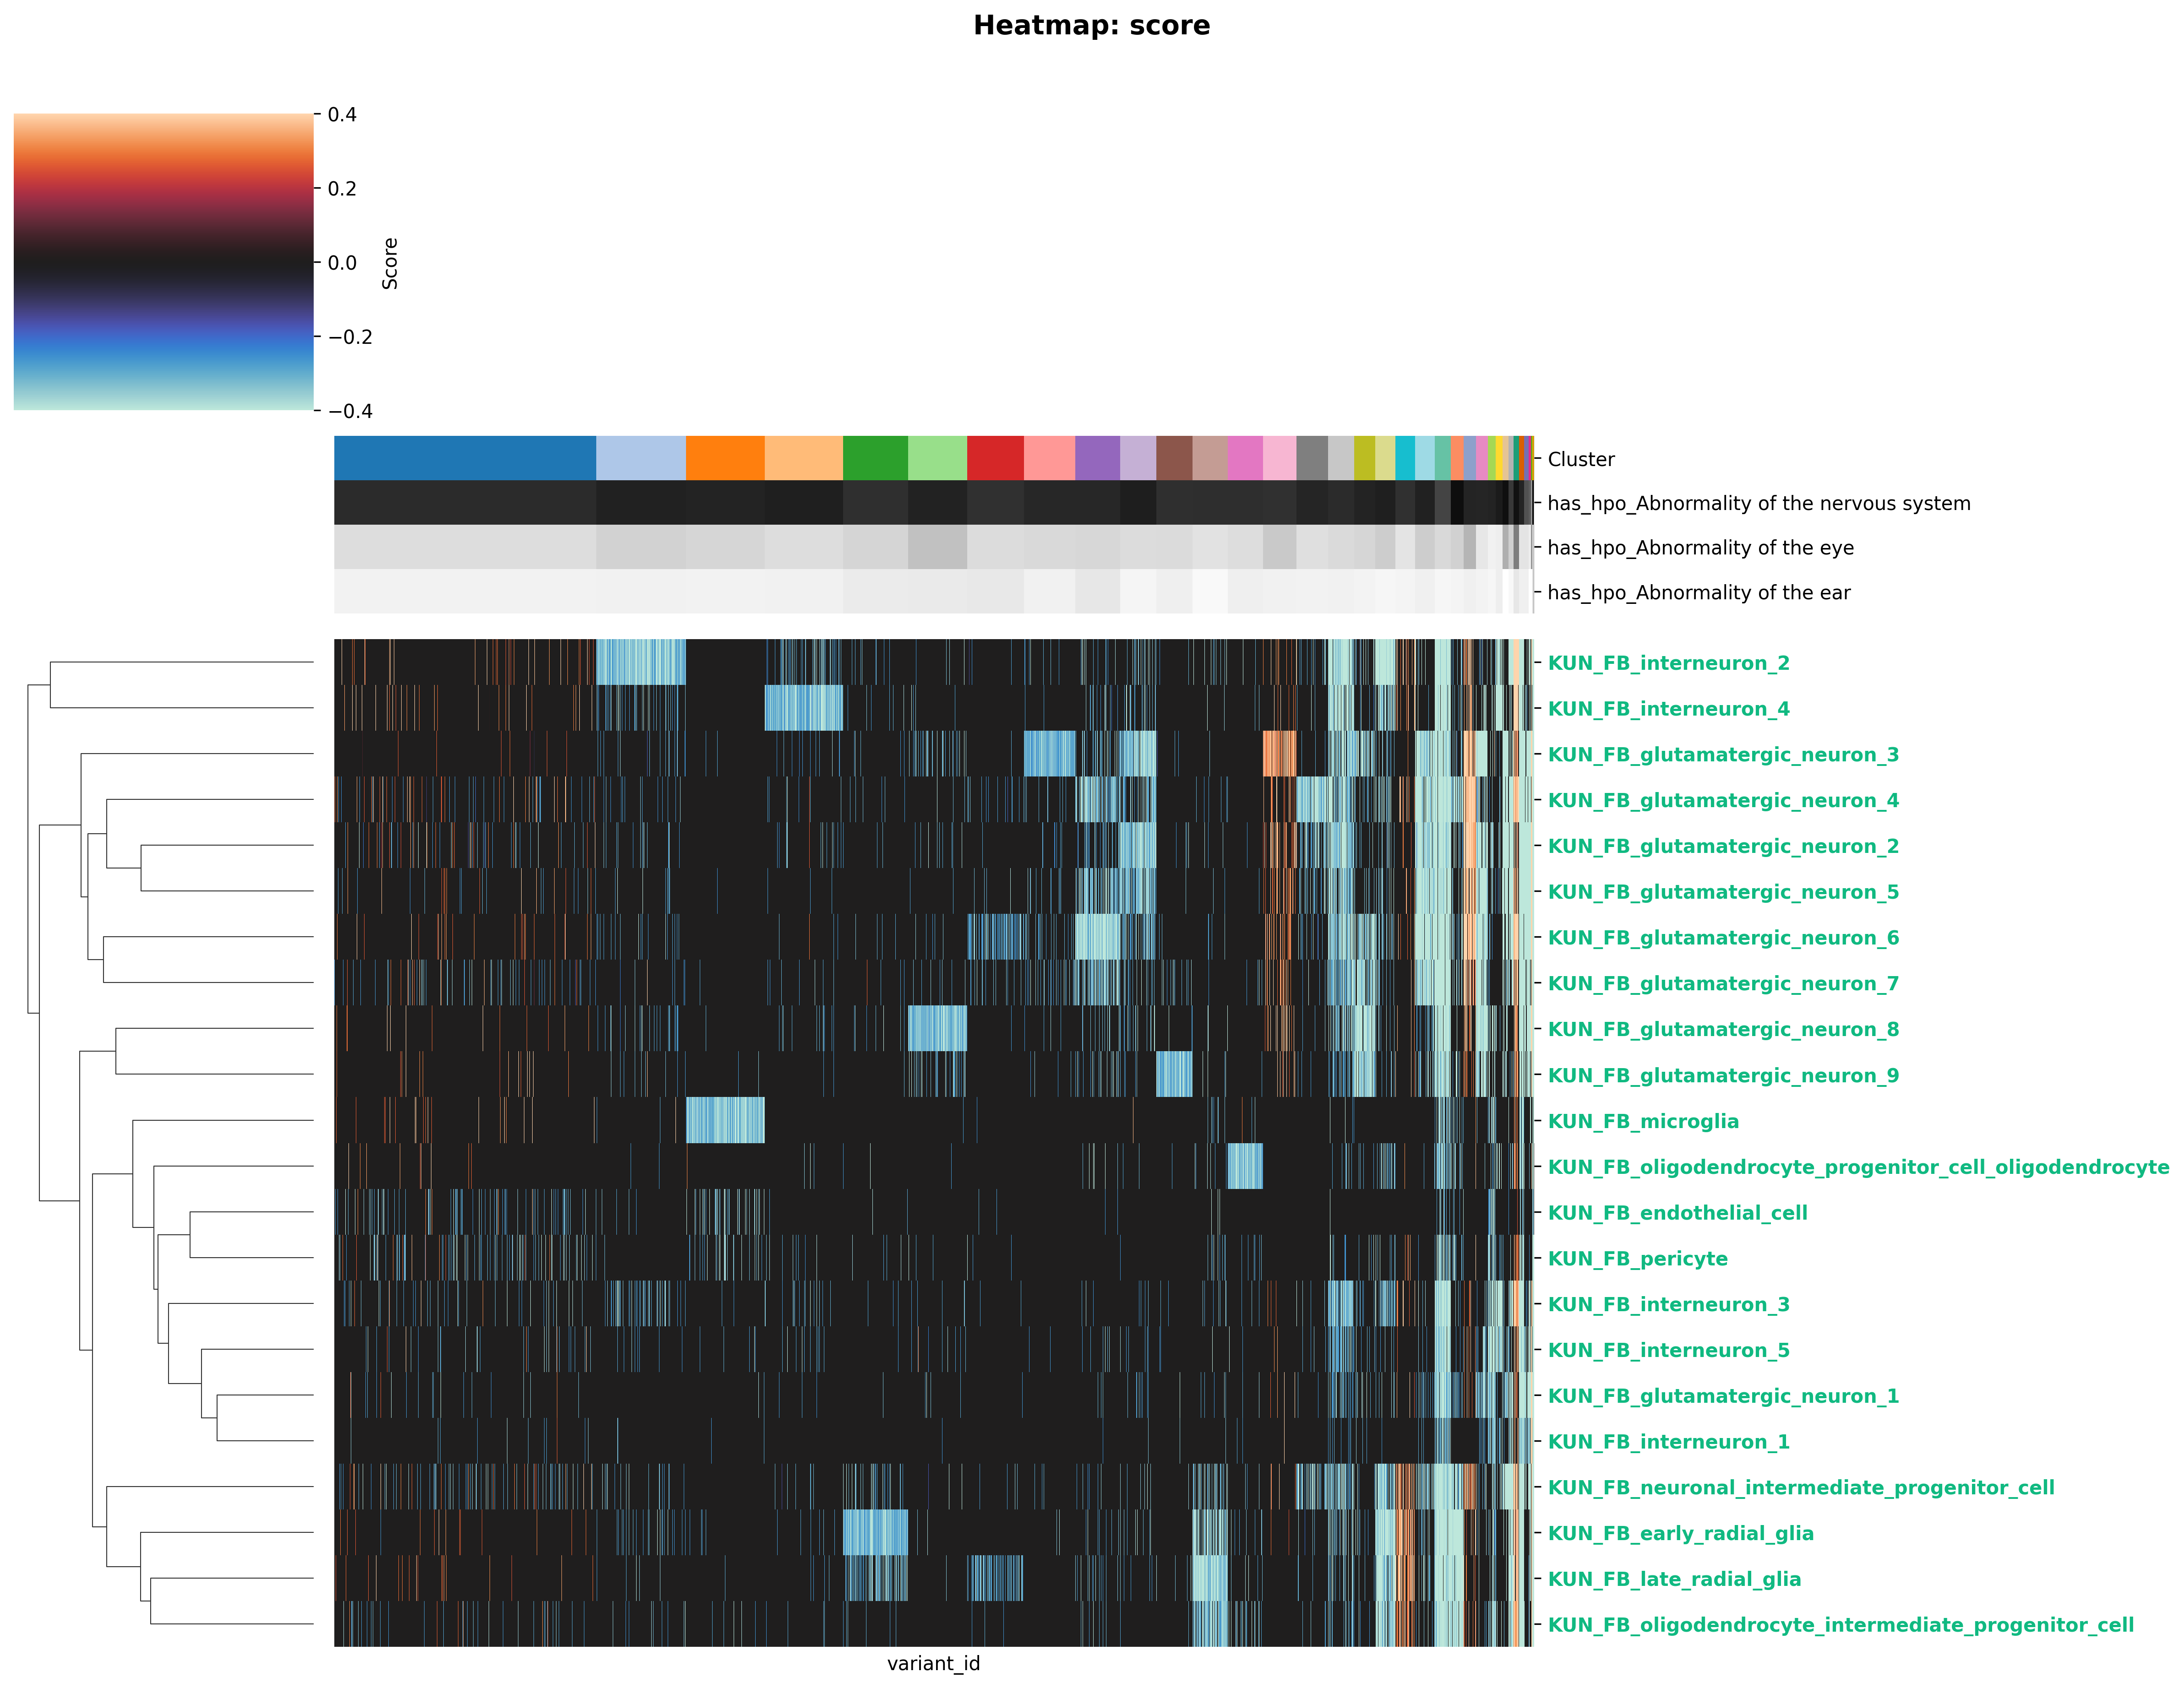Click the KUN_FB_interneuron_2 row label
Image resolution: width=2184 pixels, height=1688 pixels.
tap(1668, 663)
